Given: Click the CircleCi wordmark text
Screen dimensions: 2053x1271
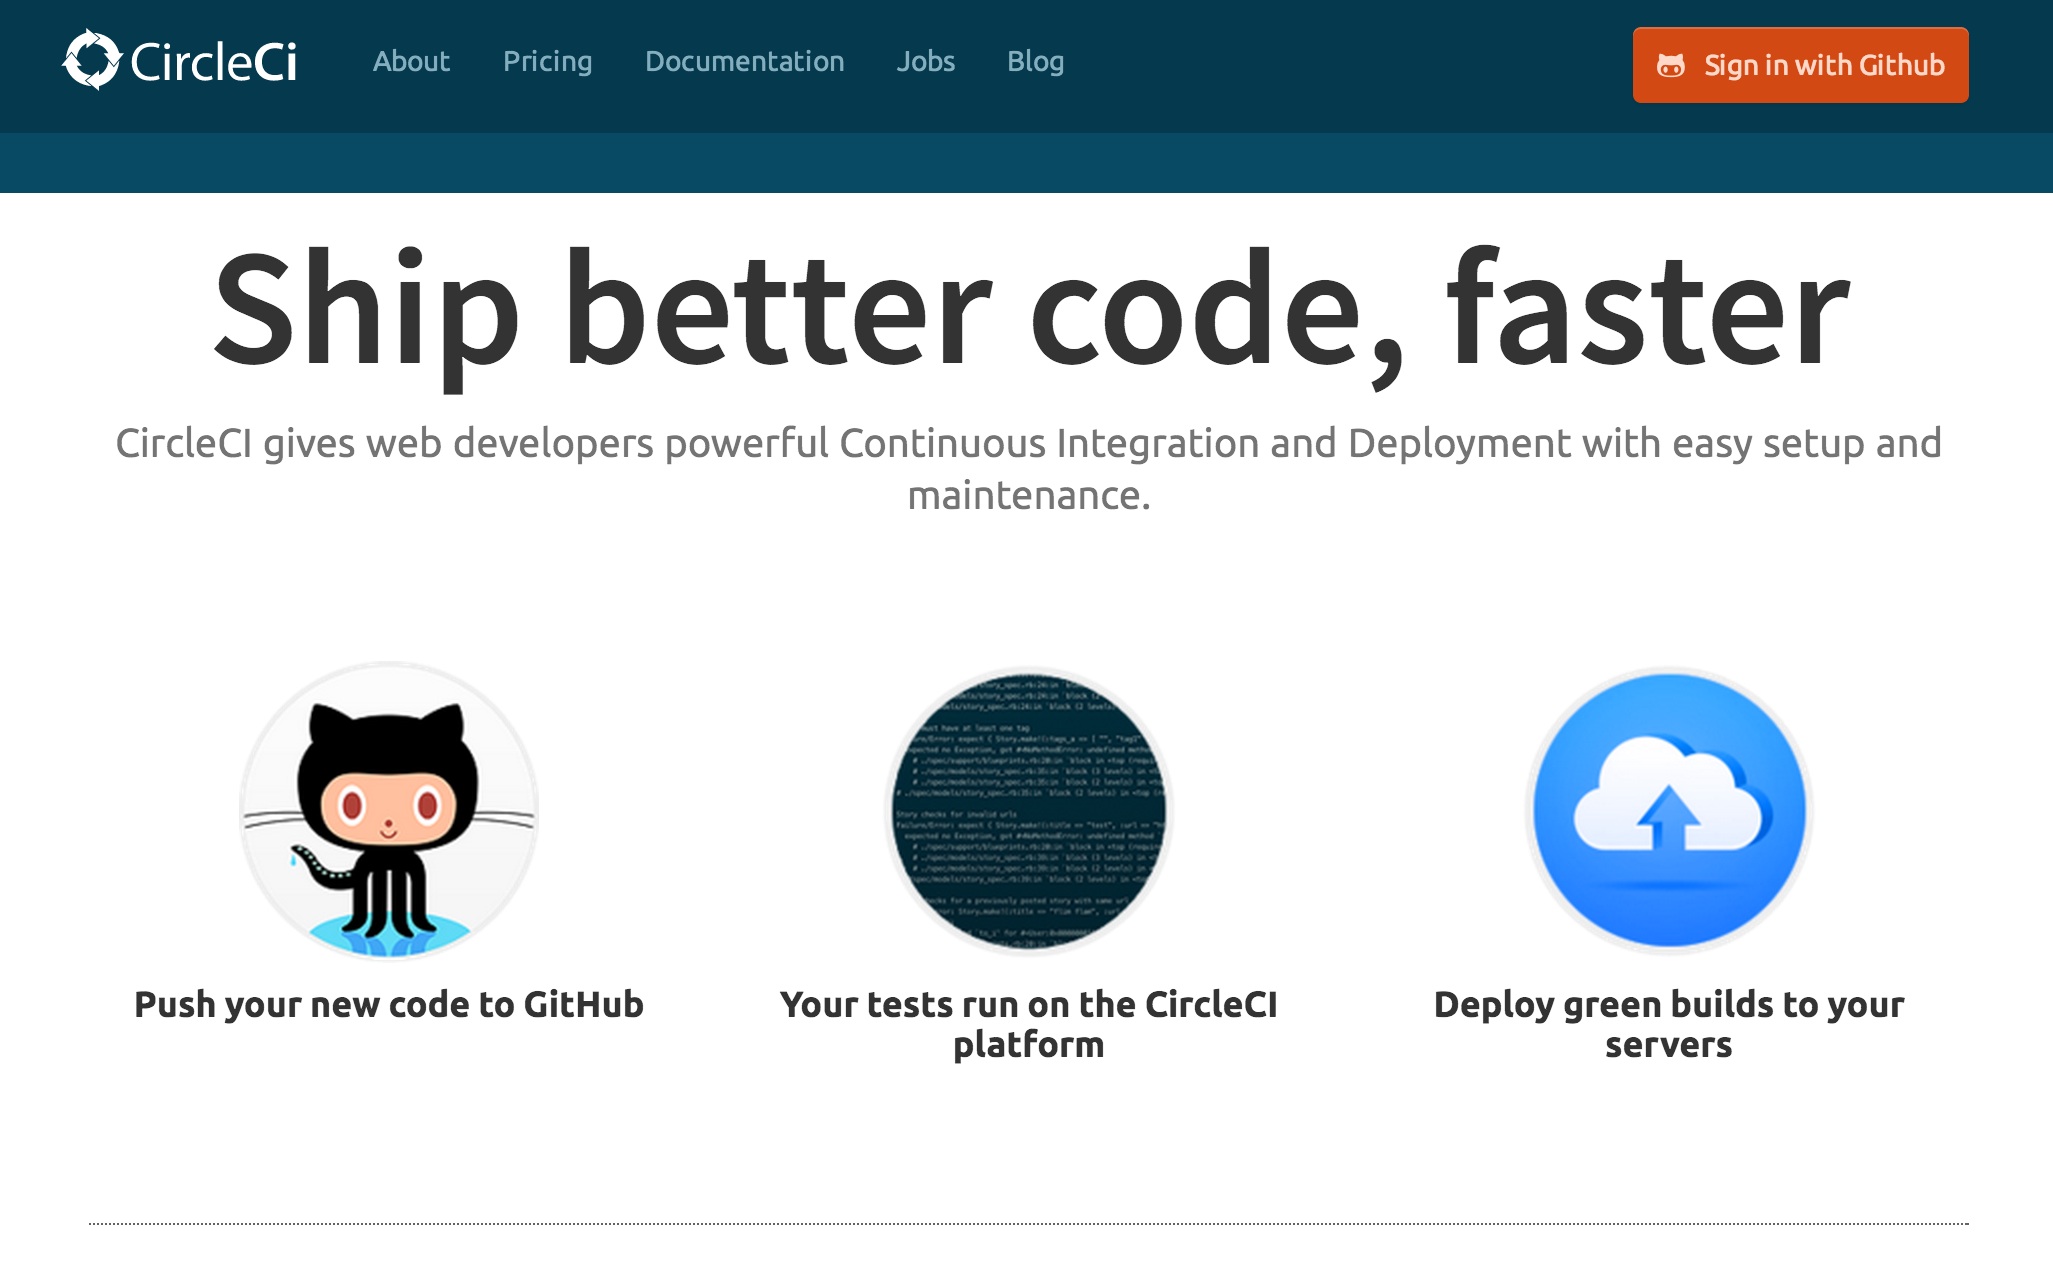Looking at the screenshot, I should 214,62.
